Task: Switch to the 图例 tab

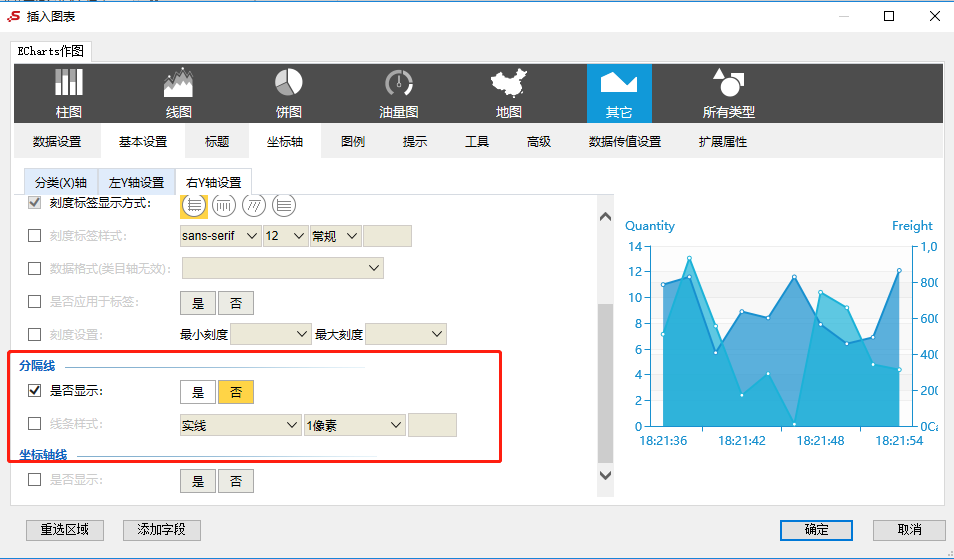Action: tap(353, 142)
